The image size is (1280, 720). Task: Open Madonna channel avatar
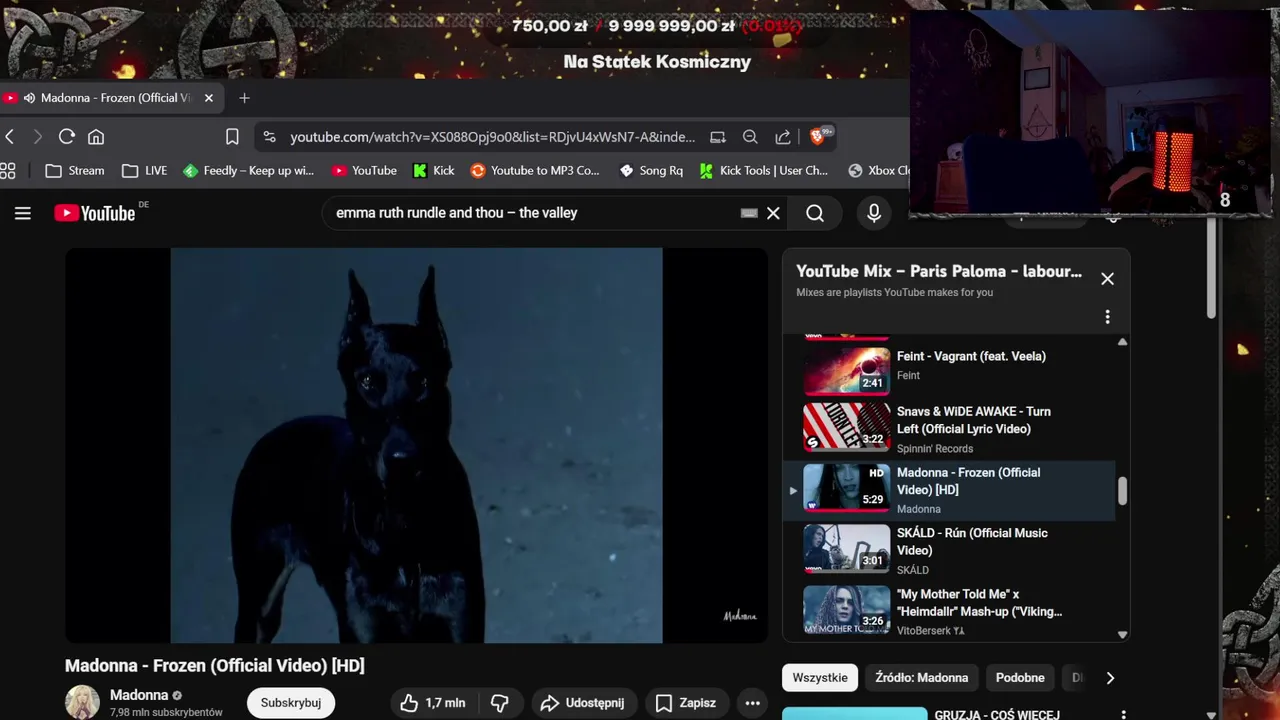click(x=82, y=703)
